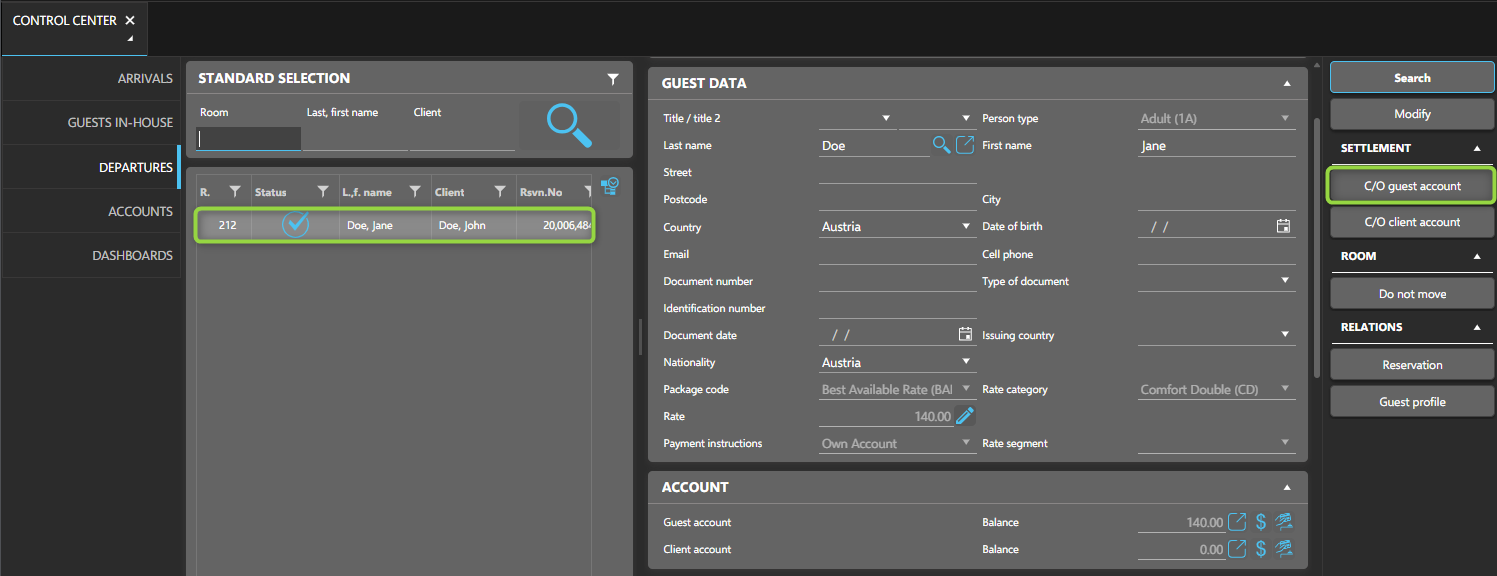Open the Client account balance link icon
Screen dimensions: 1497x576
[x=1237, y=549]
